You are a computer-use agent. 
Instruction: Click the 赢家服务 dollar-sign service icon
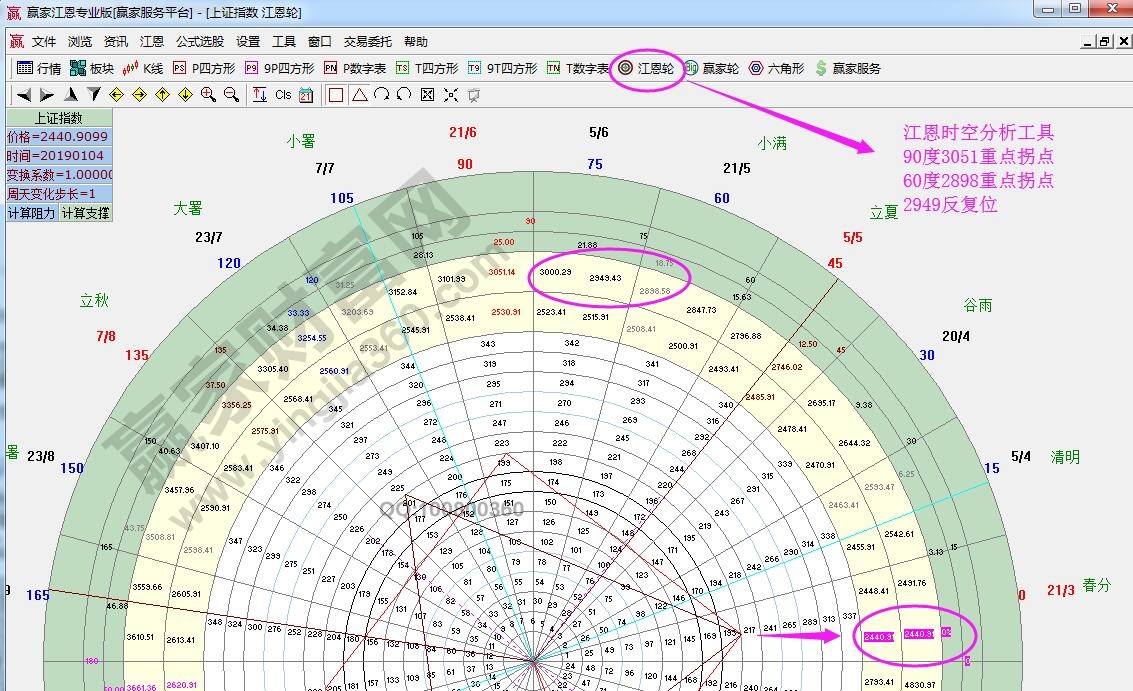point(820,70)
